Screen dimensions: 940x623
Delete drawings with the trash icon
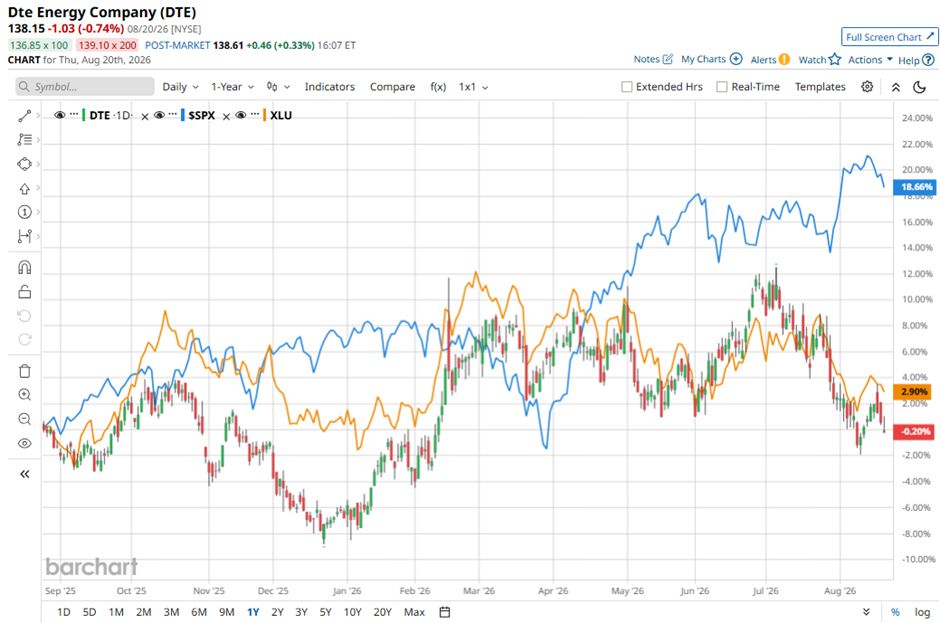(x=25, y=371)
